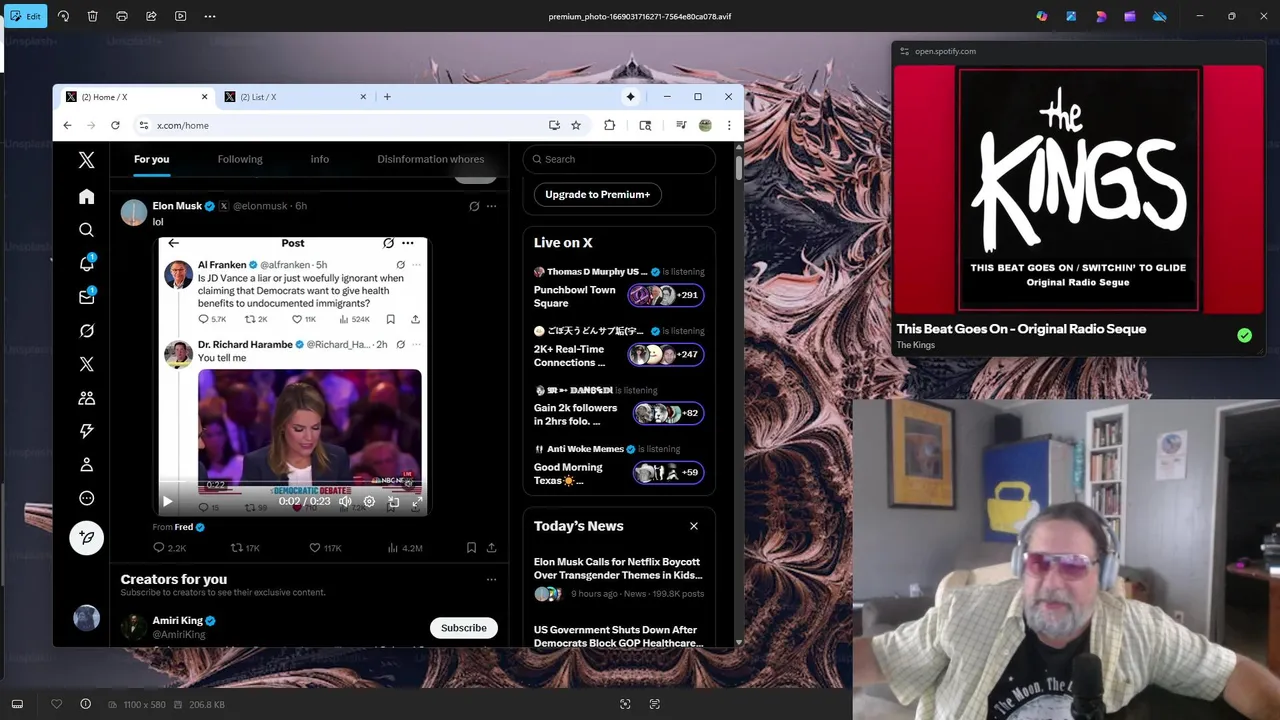Open Photos 'See more' ellipsis menu

tap(209, 16)
